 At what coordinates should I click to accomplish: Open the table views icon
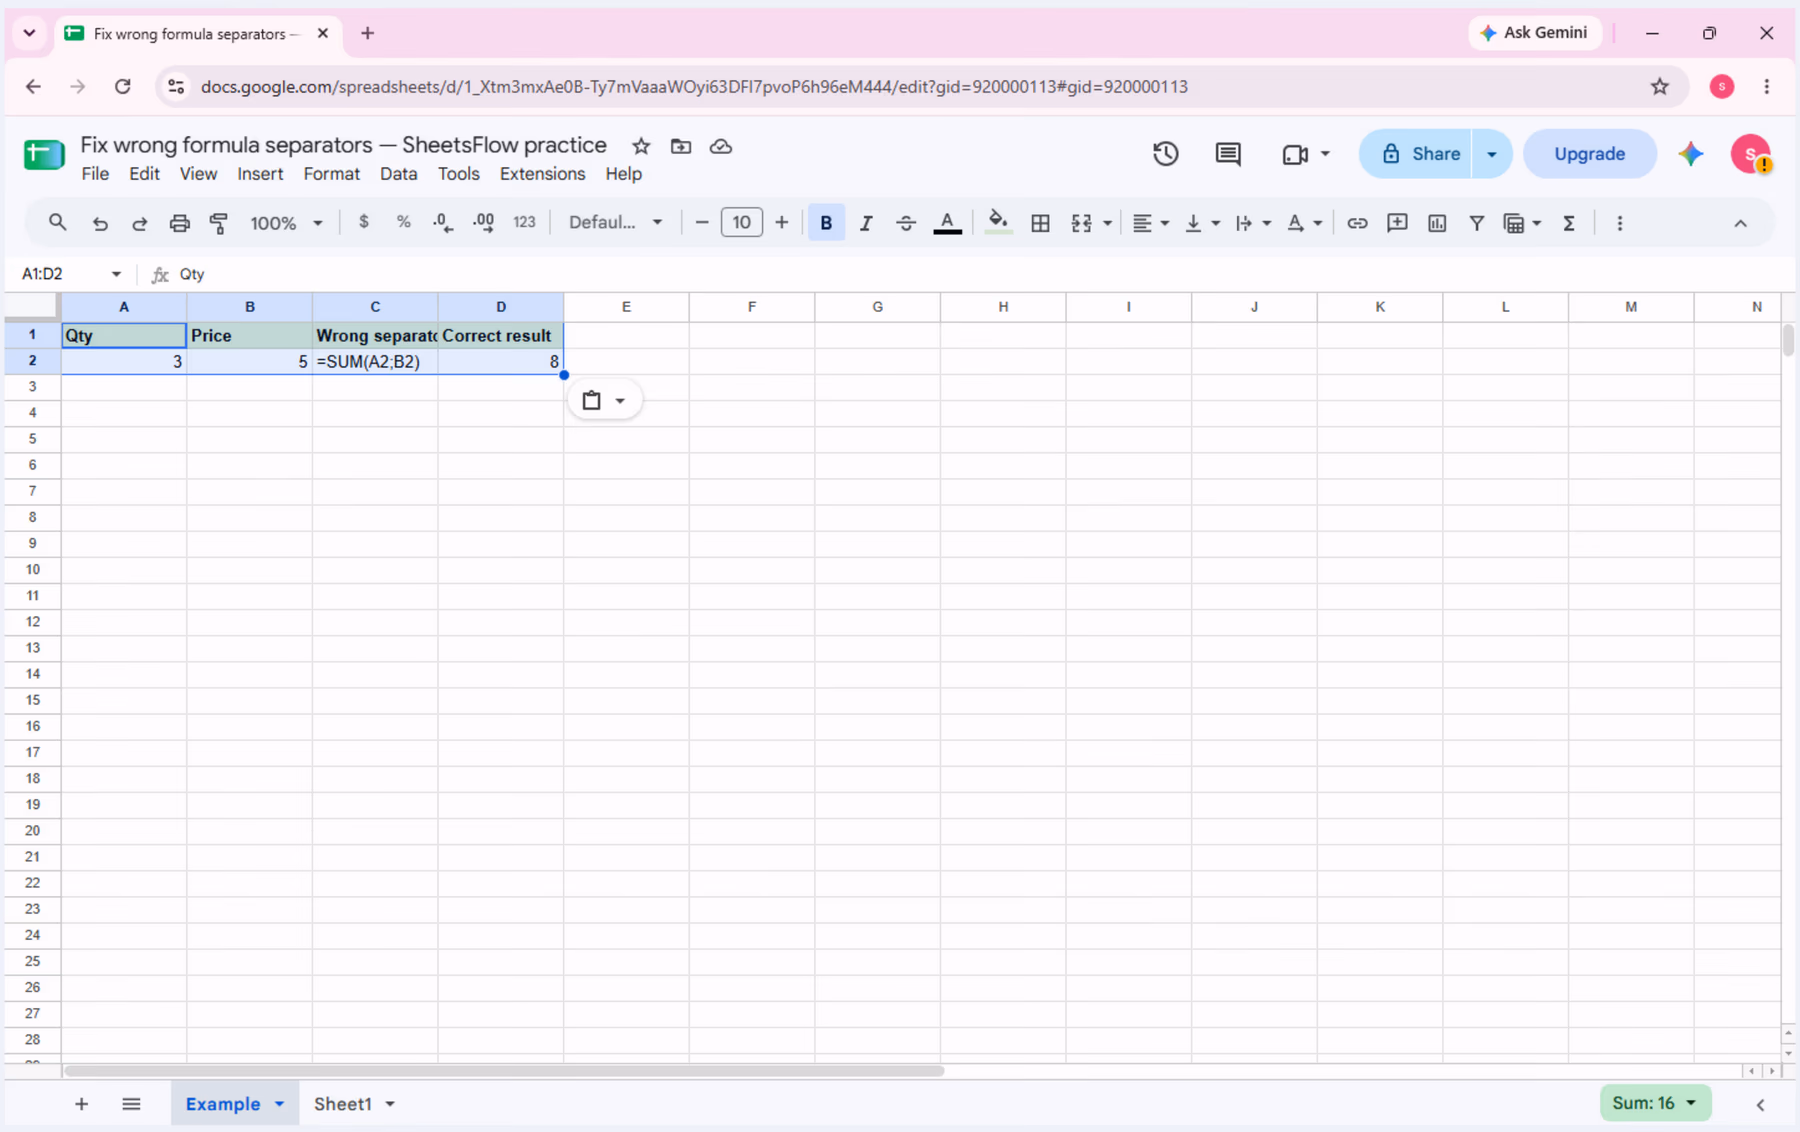pos(1514,223)
